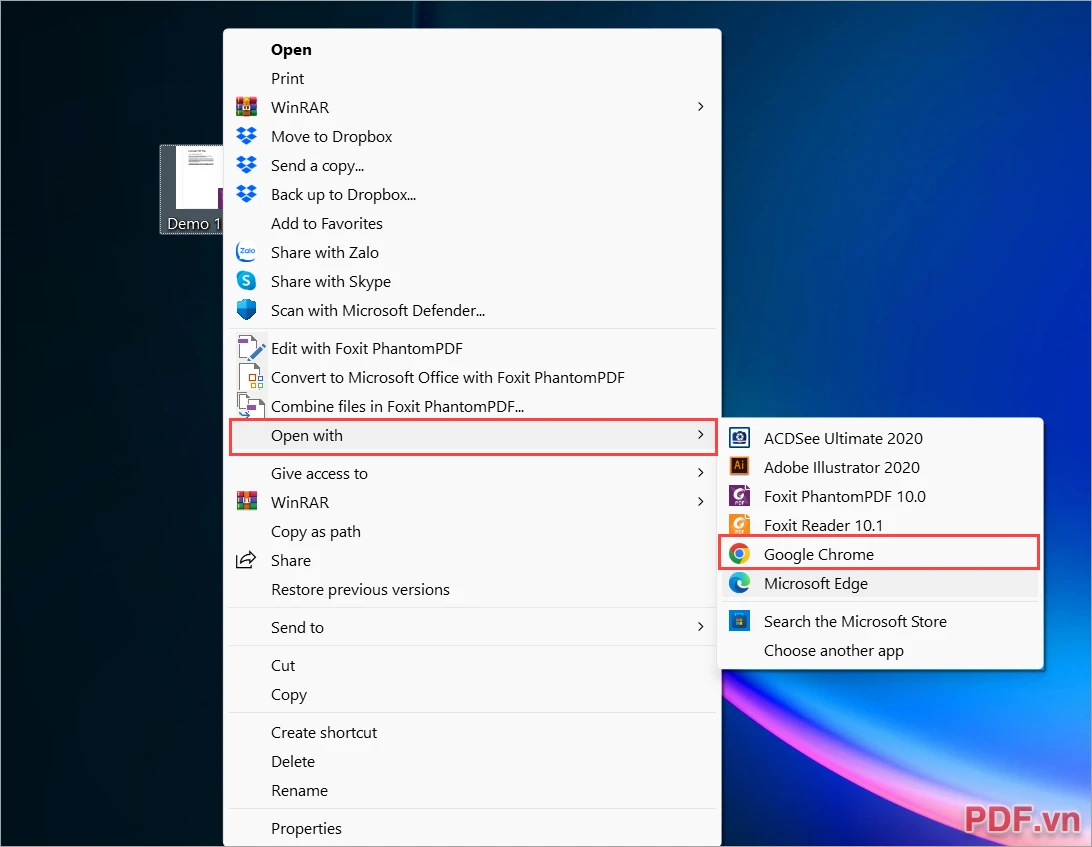Click the Combine files in Foxit icon
Screen dimensions: 1092x847
pos(251,405)
